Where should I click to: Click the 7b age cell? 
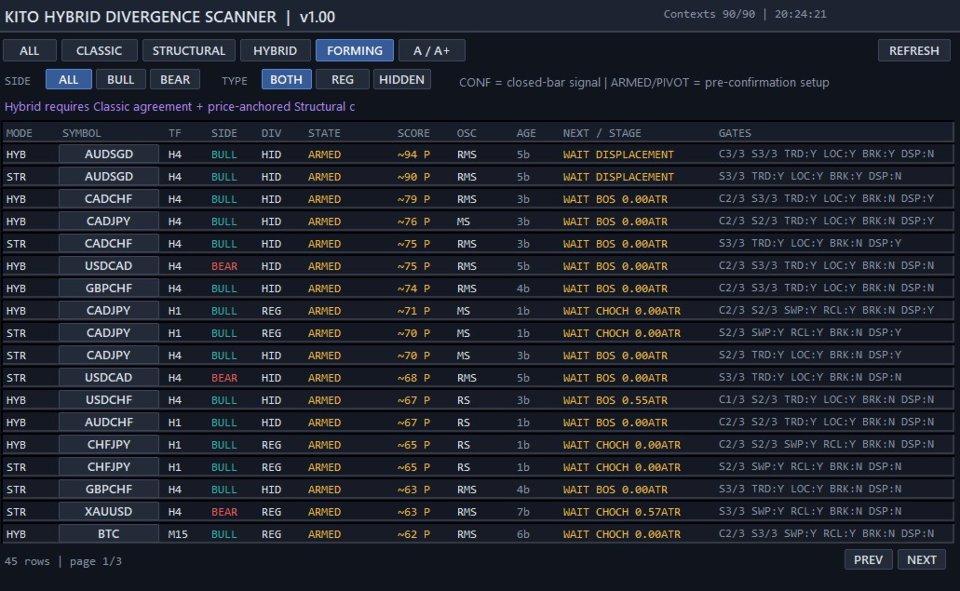click(x=523, y=512)
